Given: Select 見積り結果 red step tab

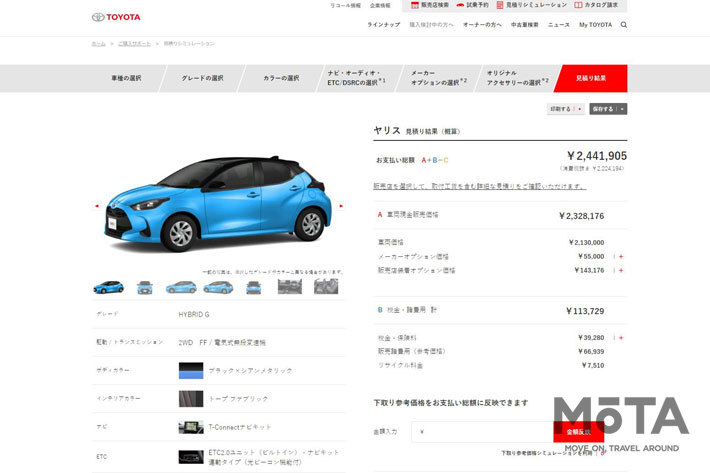Looking at the screenshot, I should tap(591, 78).
